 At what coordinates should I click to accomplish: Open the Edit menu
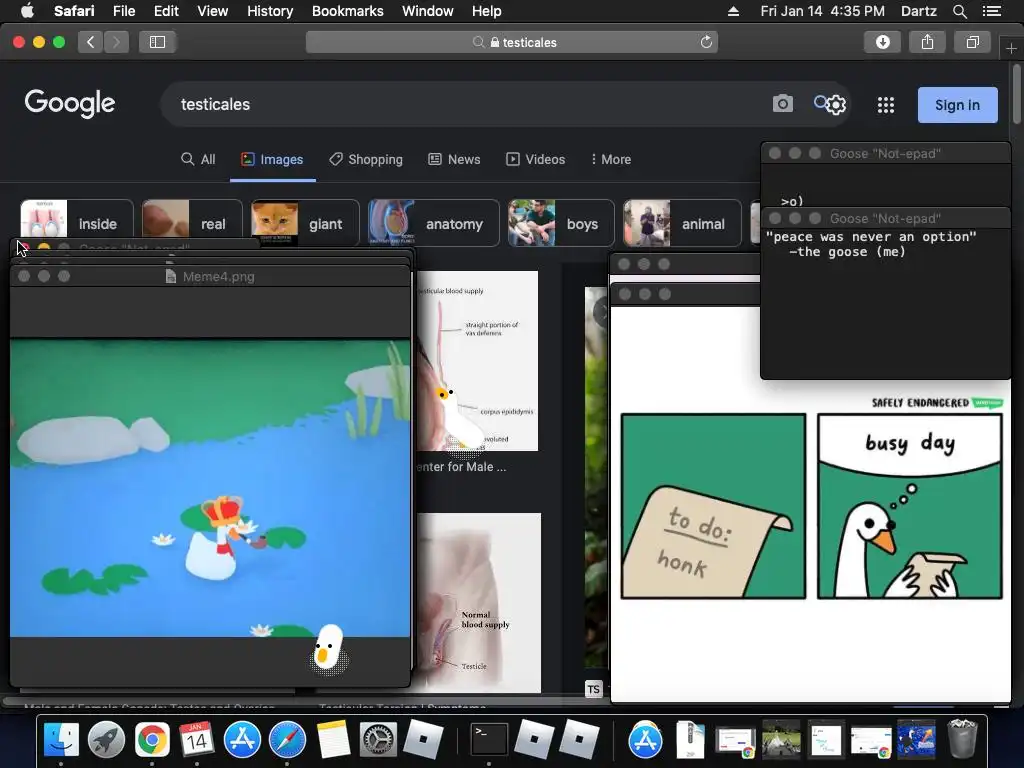coord(166,11)
